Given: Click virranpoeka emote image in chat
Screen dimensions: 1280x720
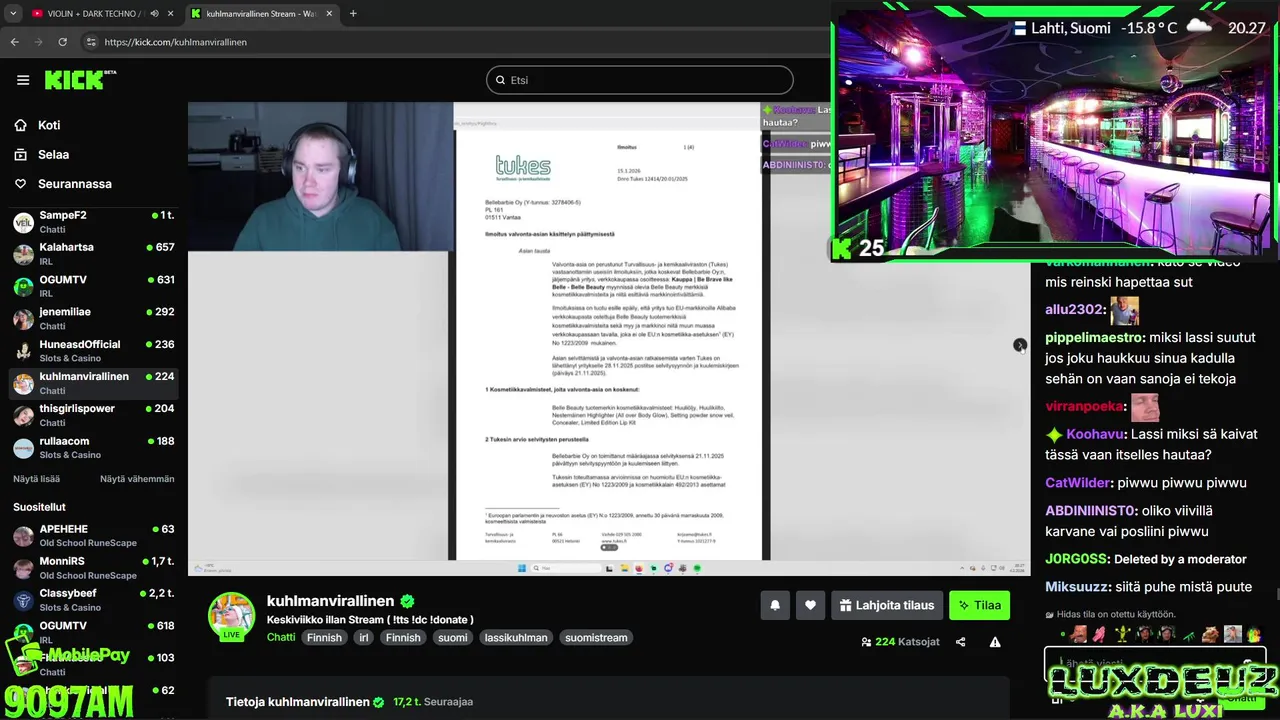Looking at the screenshot, I should [1144, 407].
